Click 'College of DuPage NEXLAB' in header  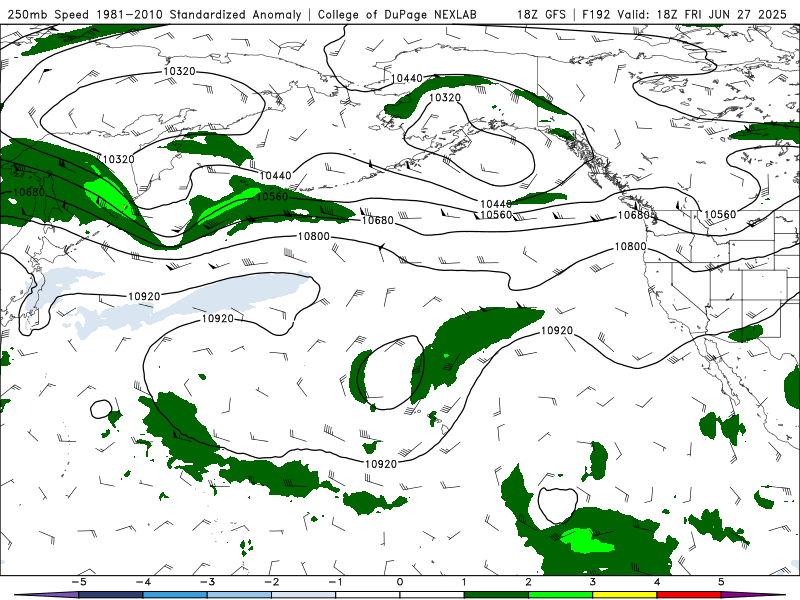pyautogui.click(x=397, y=14)
